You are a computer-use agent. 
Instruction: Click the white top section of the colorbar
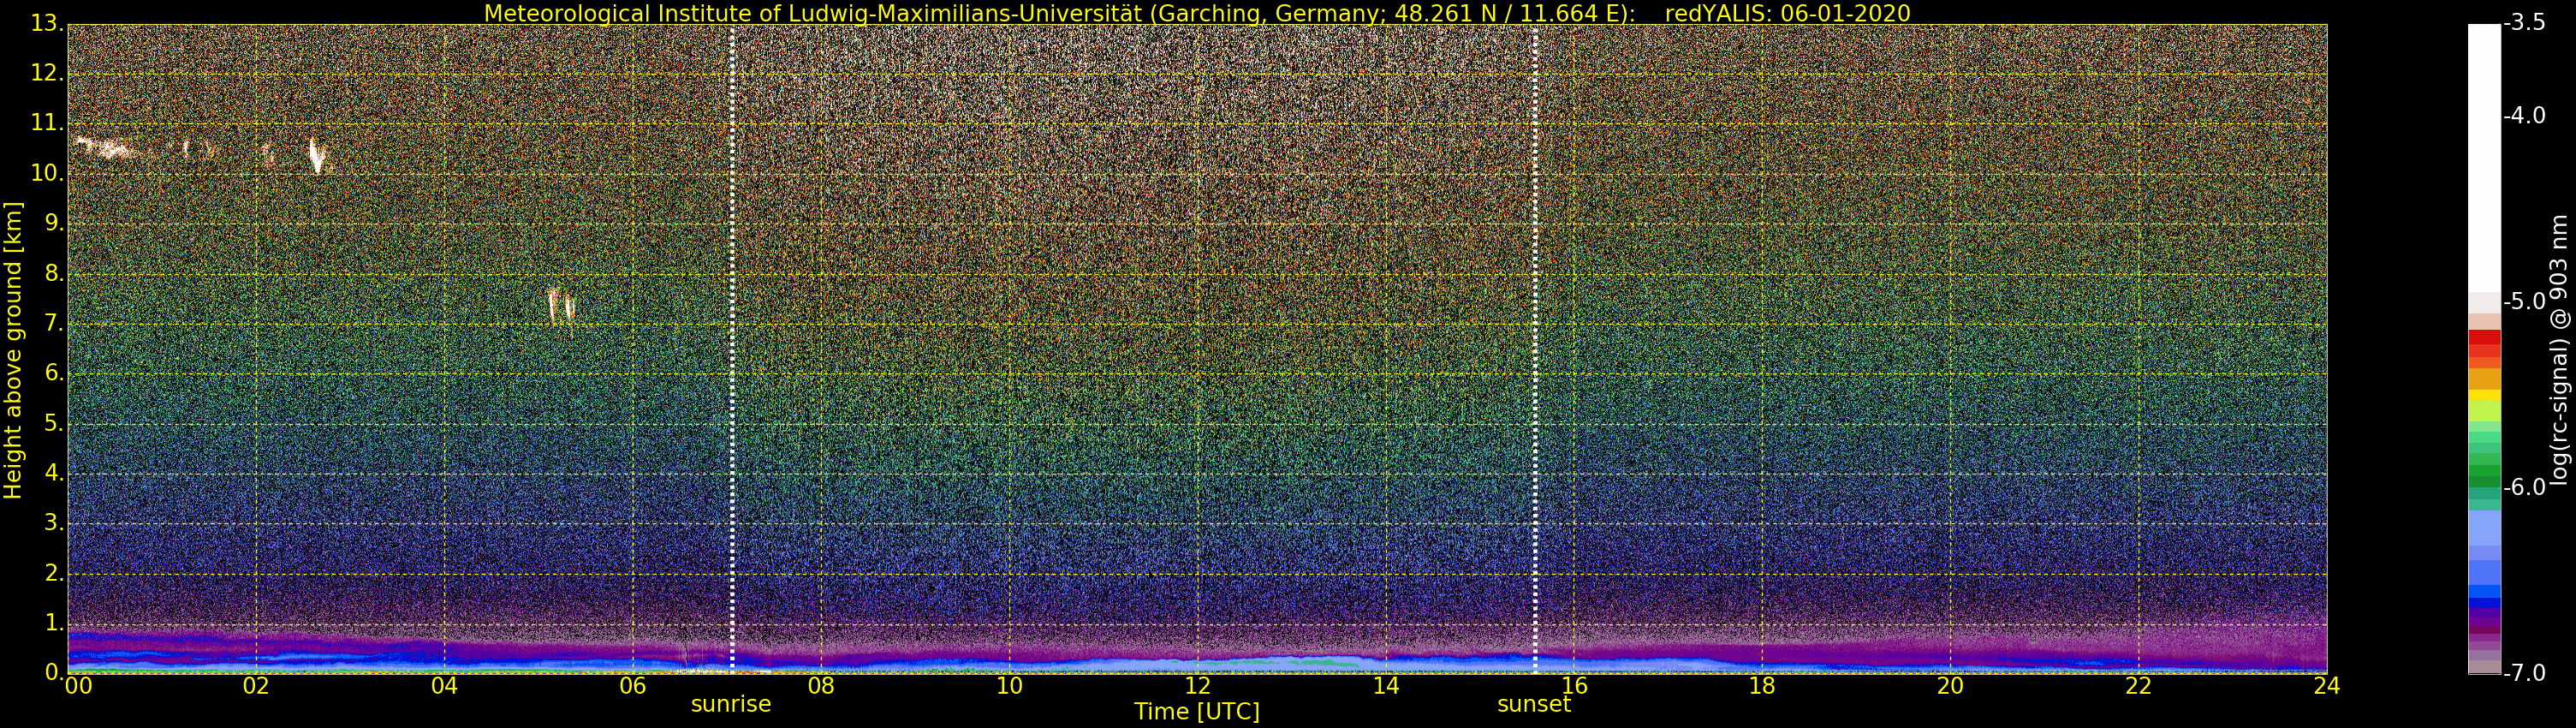coord(2484,158)
